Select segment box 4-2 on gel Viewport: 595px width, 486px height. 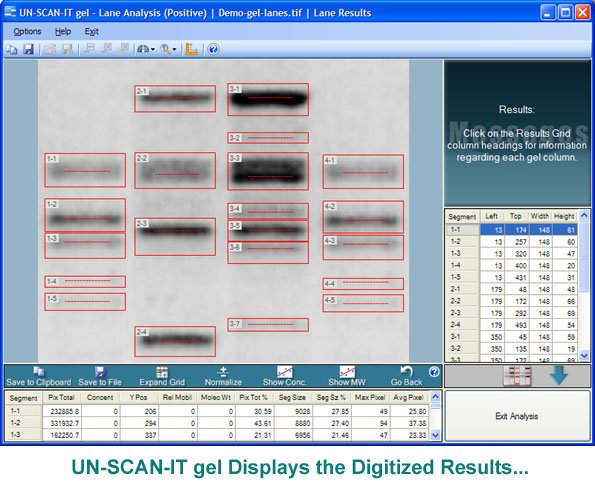pyautogui.click(x=363, y=217)
